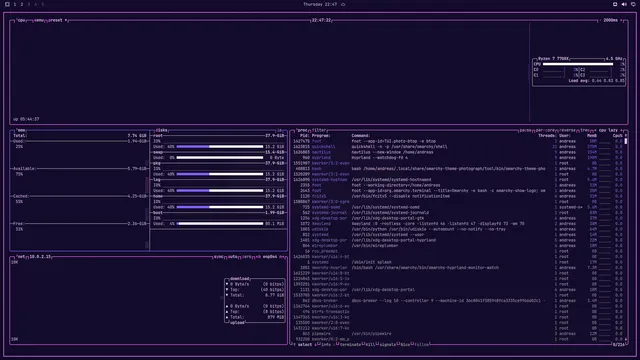640x360 pixels.
Task: Click the MemB column header
Action: pyautogui.click(x=592, y=136)
